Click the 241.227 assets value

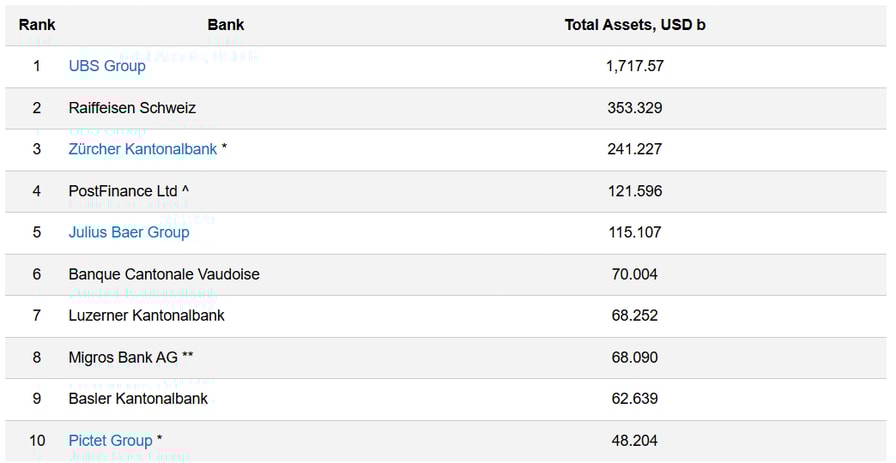point(634,149)
